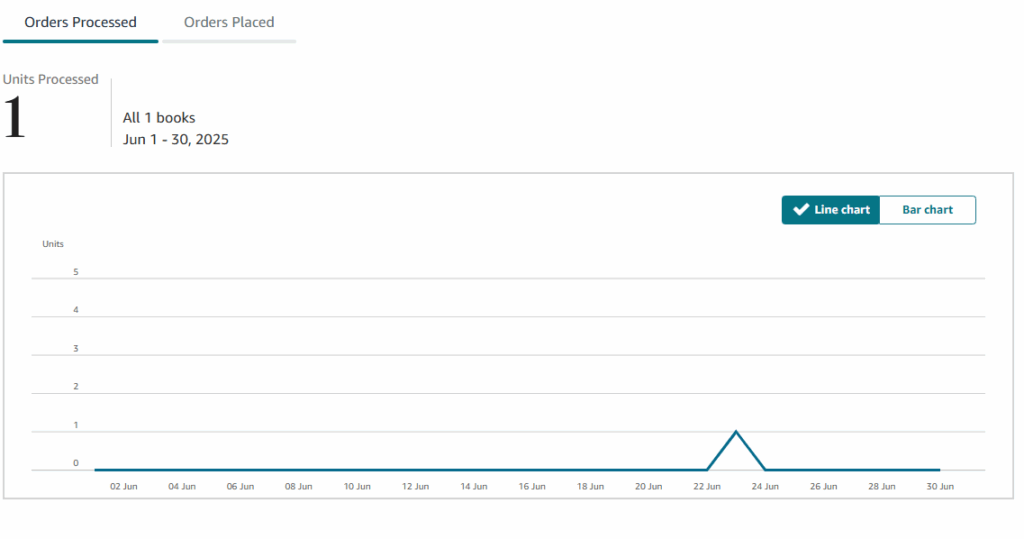The width and height of the screenshot is (1024, 539).
Task: Click the 'All 1 books' text
Action: tap(159, 118)
